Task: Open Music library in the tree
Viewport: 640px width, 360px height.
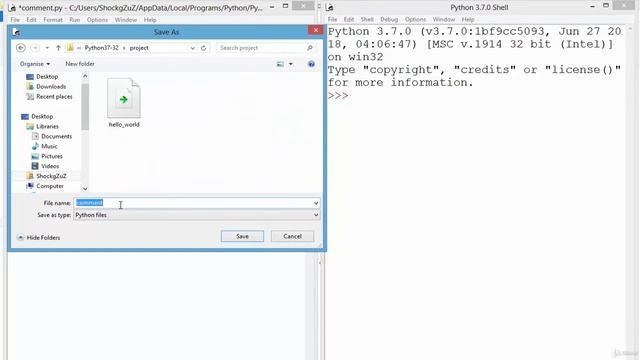Action: (44, 146)
